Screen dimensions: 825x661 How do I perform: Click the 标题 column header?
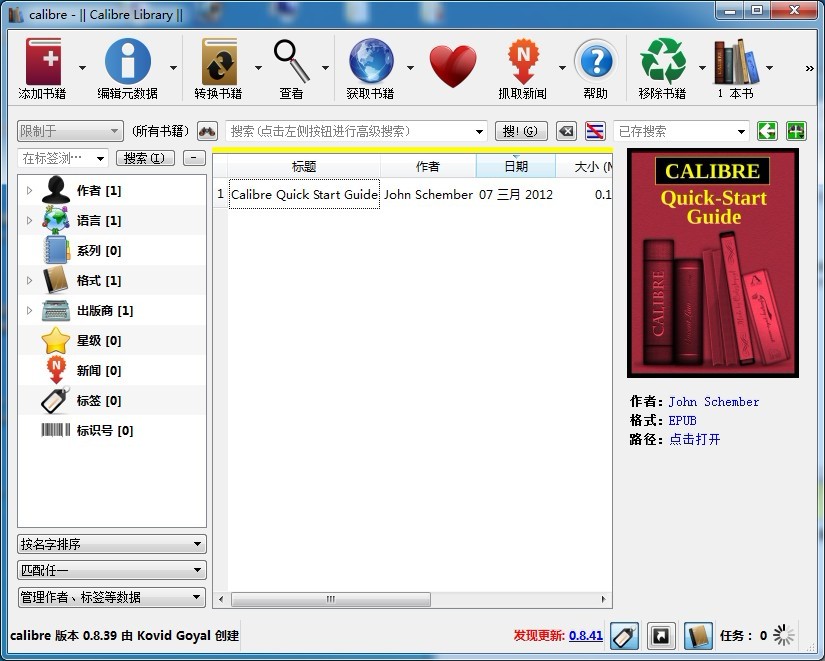click(x=304, y=167)
